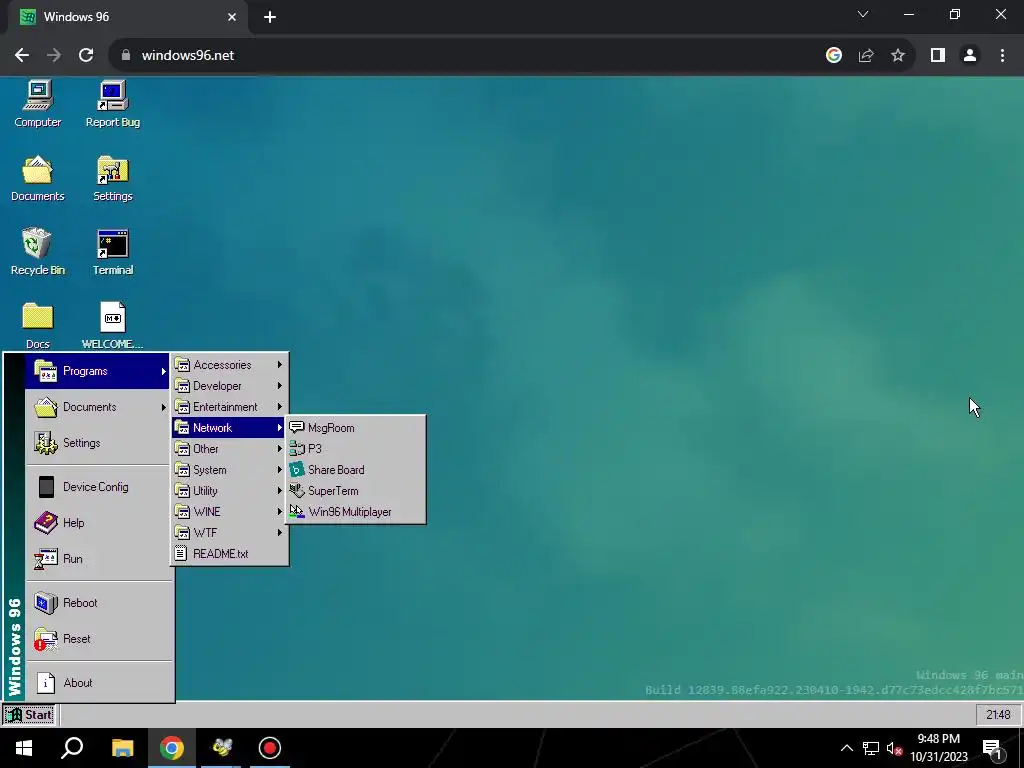Select Settings in the Start menu
The image size is (1024, 768).
tap(99, 443)
